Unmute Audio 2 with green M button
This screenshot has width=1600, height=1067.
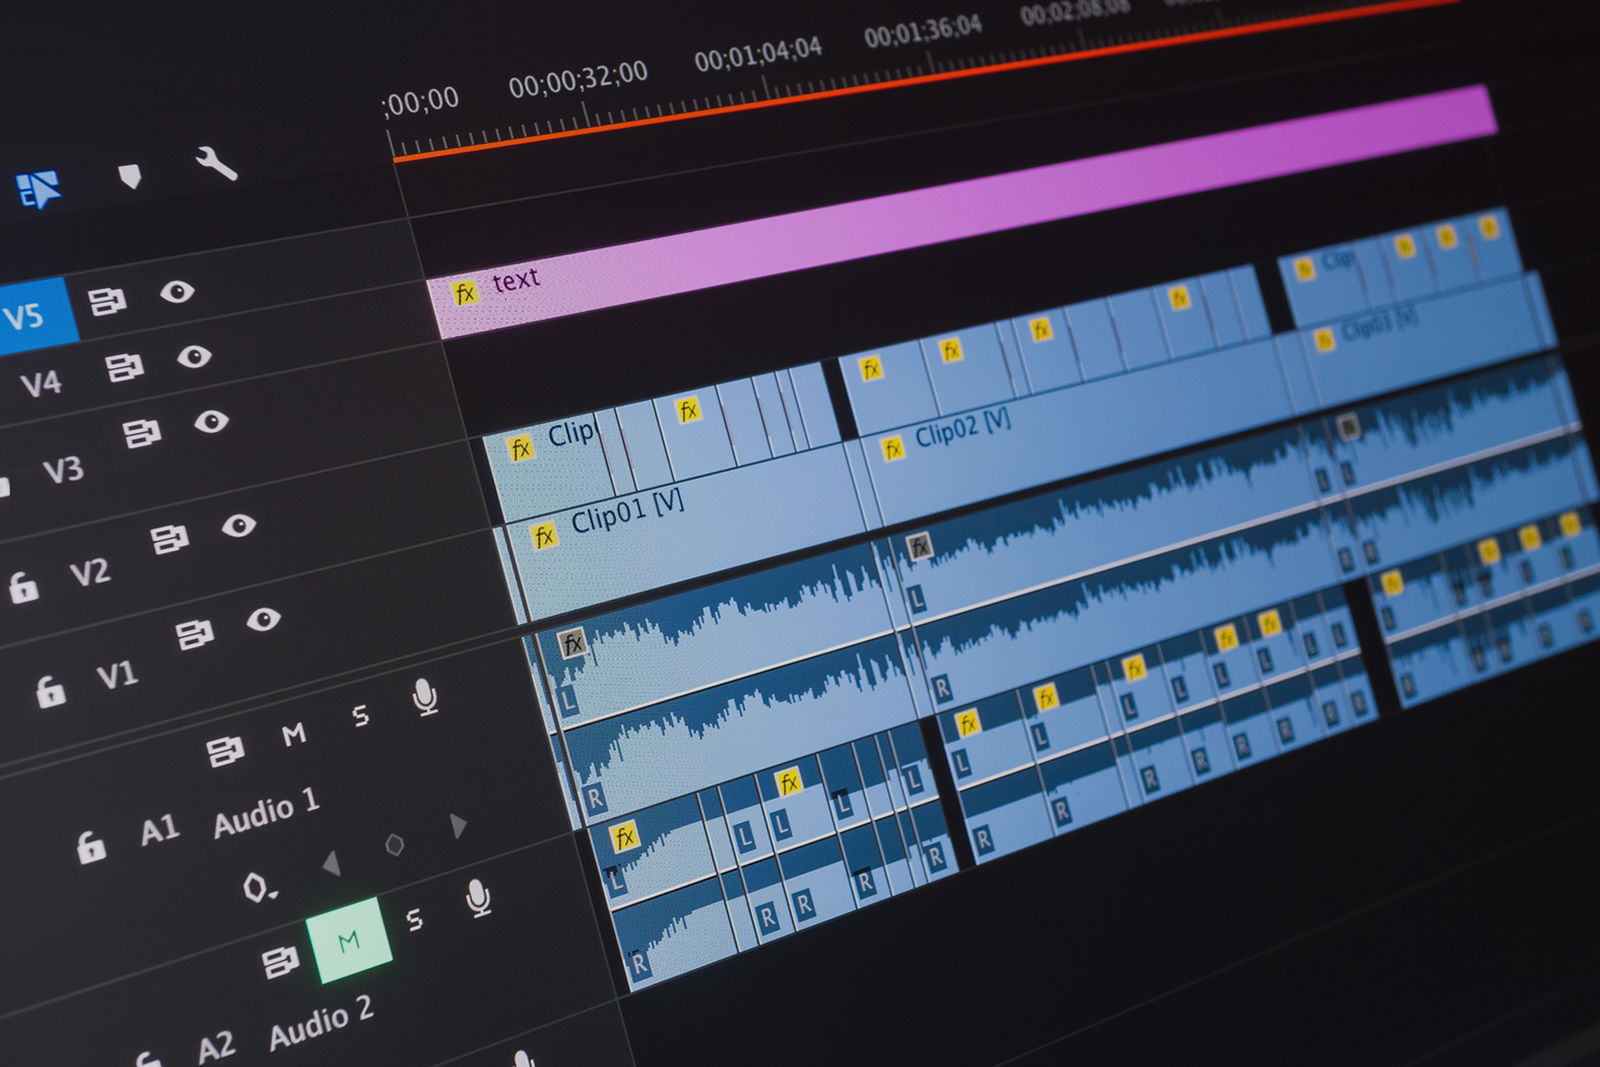(348, 941)
